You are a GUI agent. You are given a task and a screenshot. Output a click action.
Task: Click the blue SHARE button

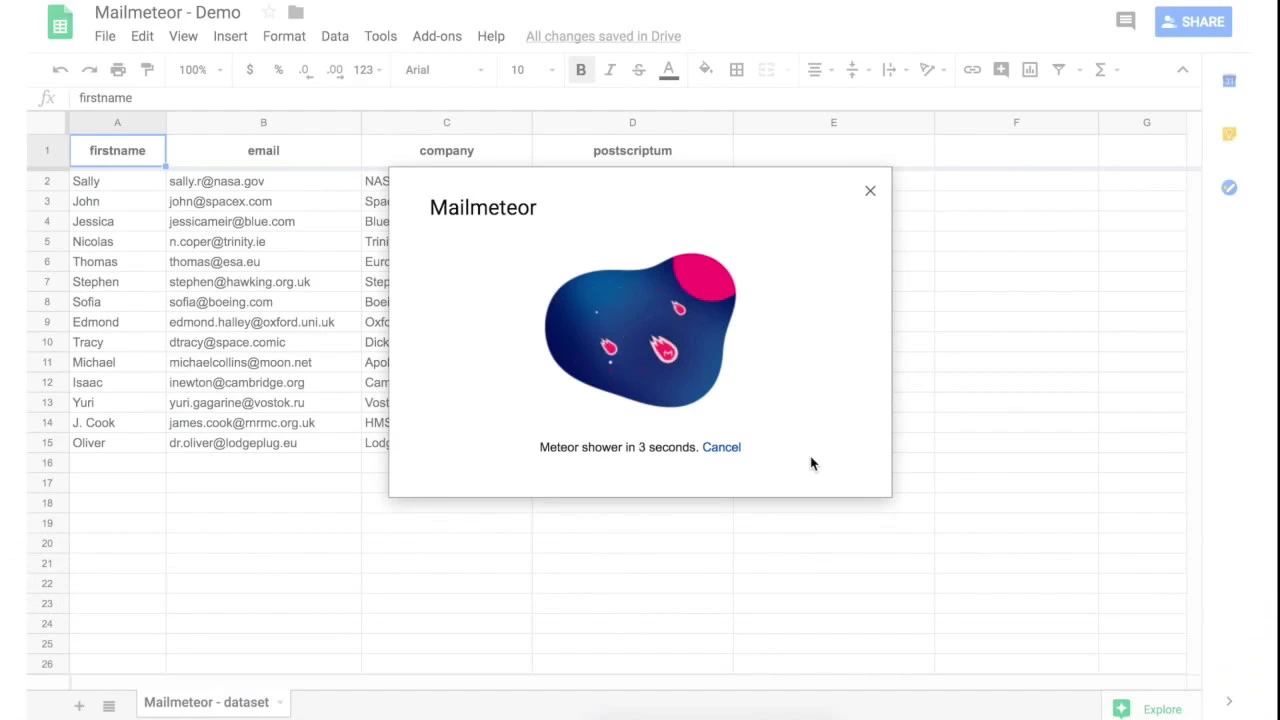click(1193, 21)
